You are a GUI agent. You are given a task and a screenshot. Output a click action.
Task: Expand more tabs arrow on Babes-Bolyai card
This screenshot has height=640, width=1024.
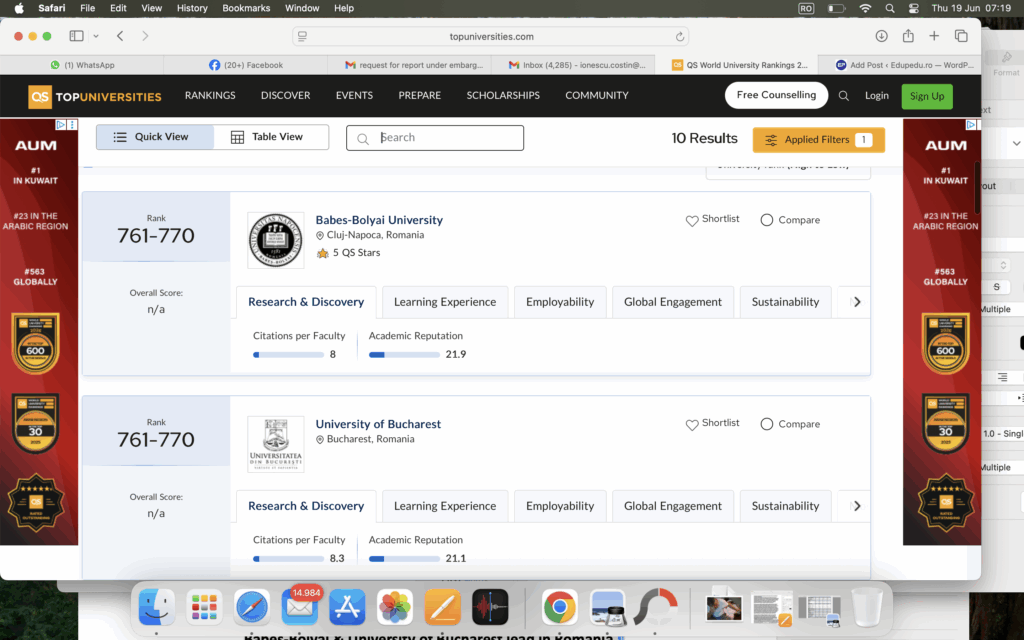point(856,302)
